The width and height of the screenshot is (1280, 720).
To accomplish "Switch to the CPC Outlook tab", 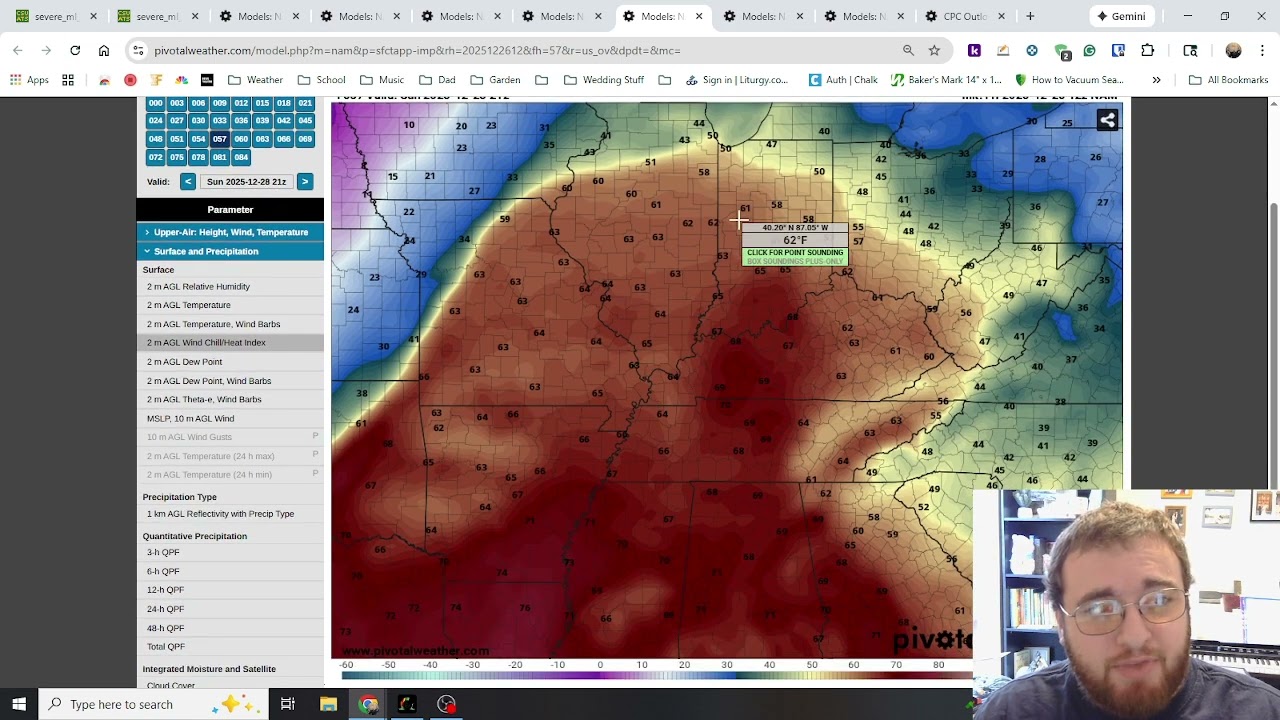I will [x=964, y=16].
